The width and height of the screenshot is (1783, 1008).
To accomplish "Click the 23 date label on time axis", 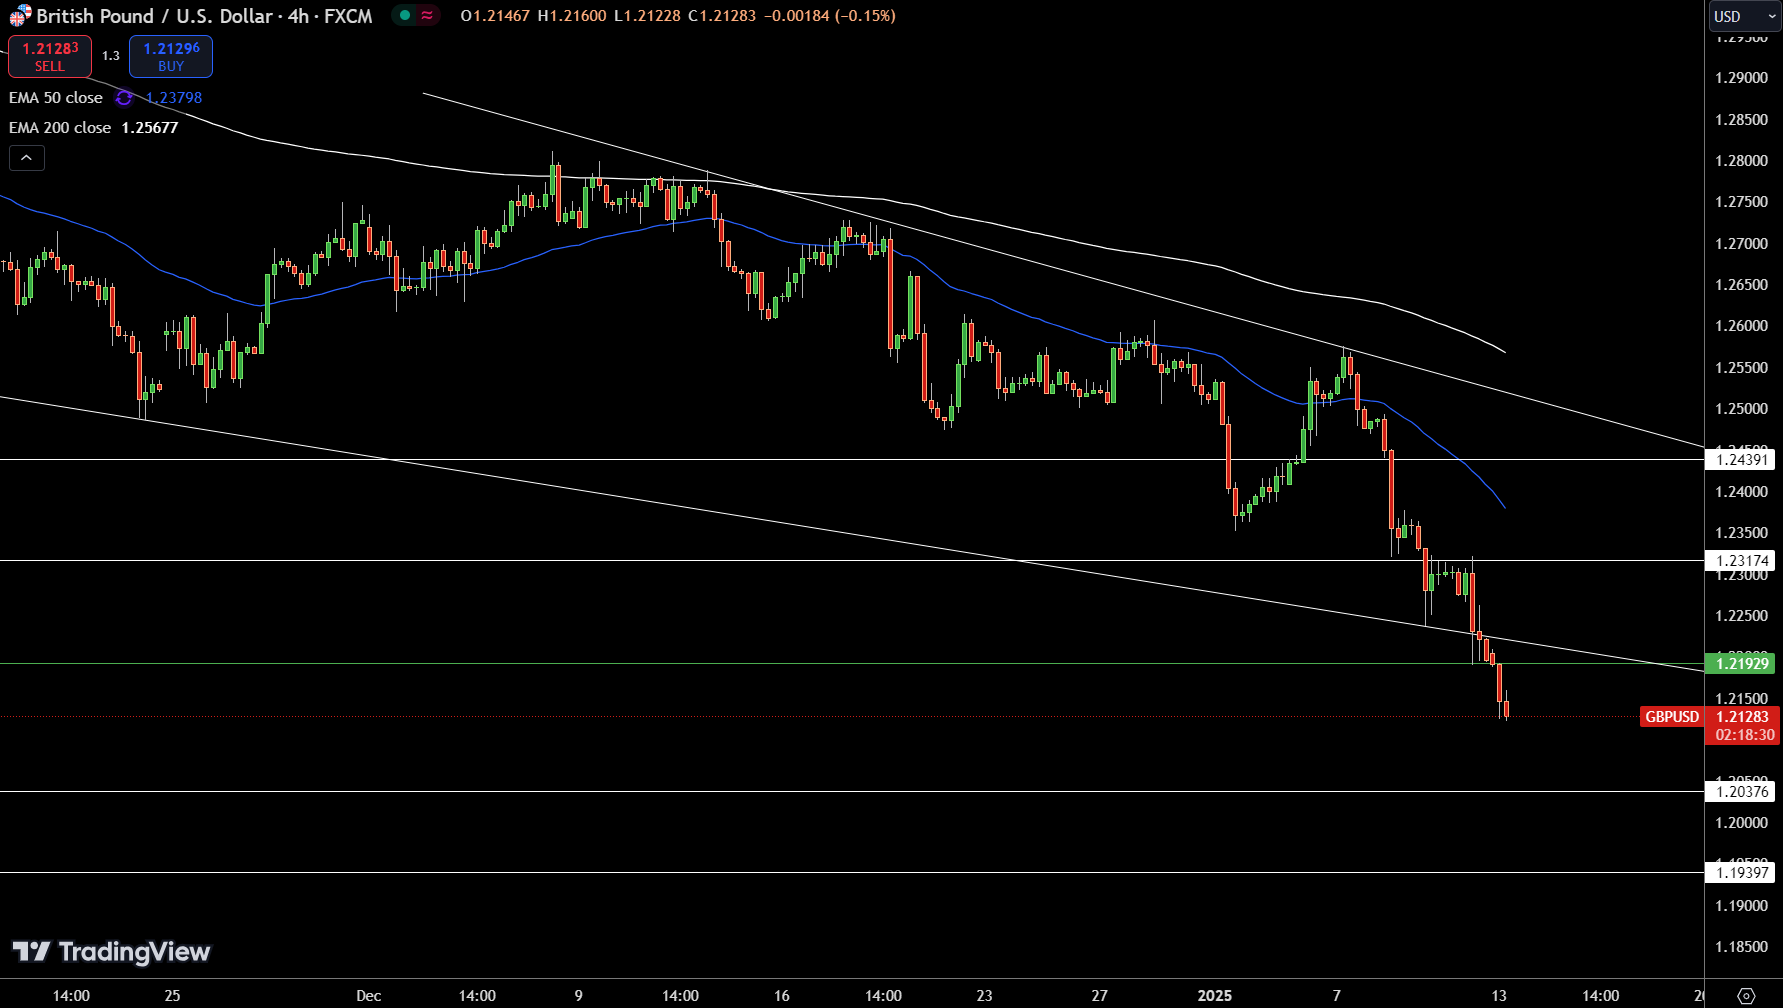I will click(985, 996).
